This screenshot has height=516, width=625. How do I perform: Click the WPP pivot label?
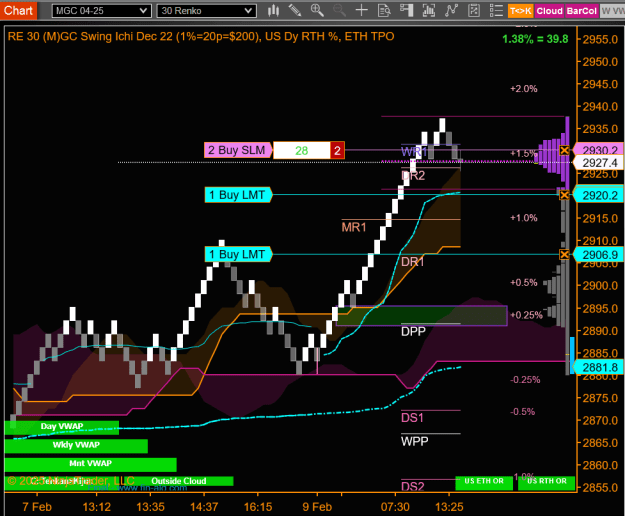pos(415,441)
